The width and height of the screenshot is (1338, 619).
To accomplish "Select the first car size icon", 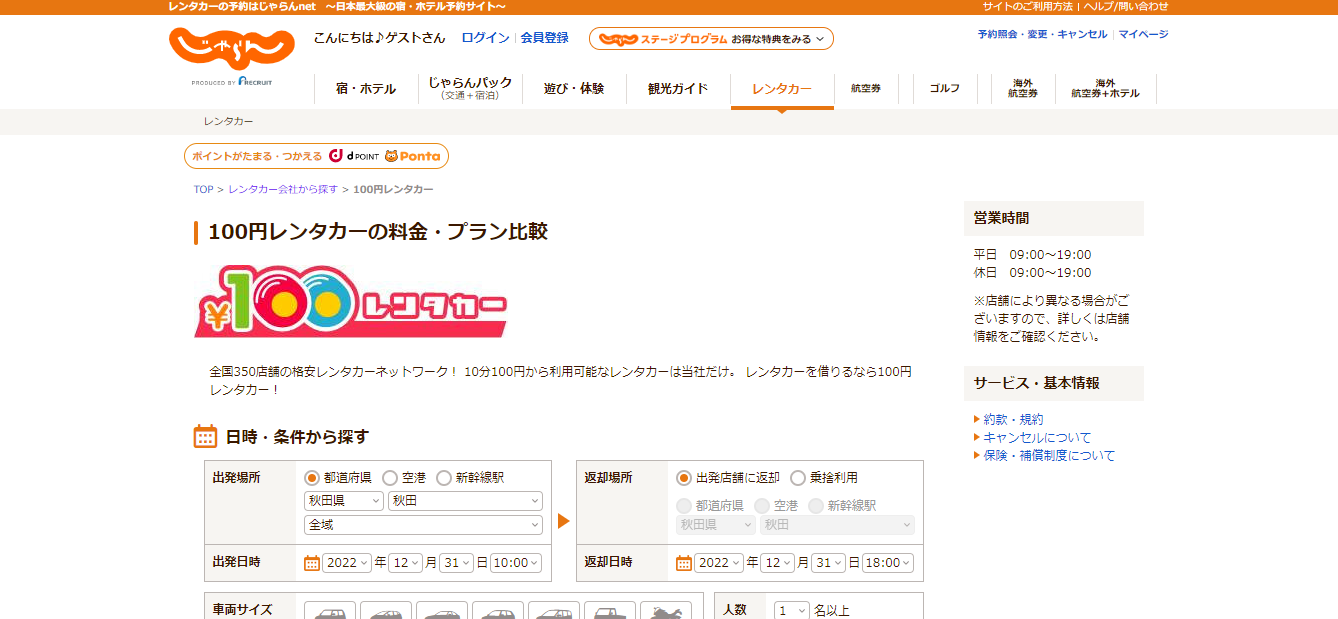I will (329, 611).
